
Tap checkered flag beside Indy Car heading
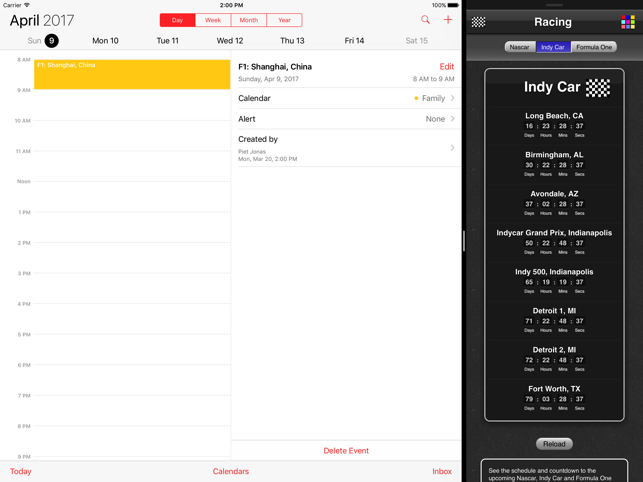(597, 88)
